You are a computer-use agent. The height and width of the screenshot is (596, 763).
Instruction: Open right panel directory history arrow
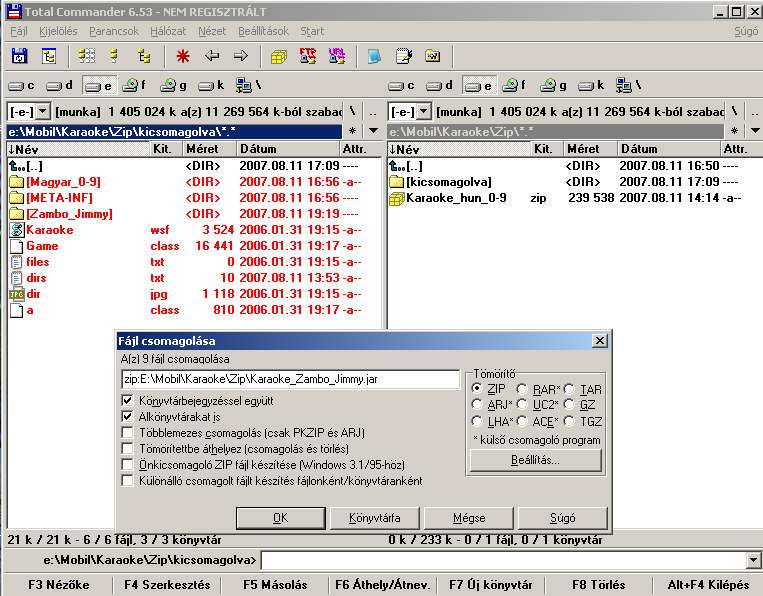click(x=755, y=131)
